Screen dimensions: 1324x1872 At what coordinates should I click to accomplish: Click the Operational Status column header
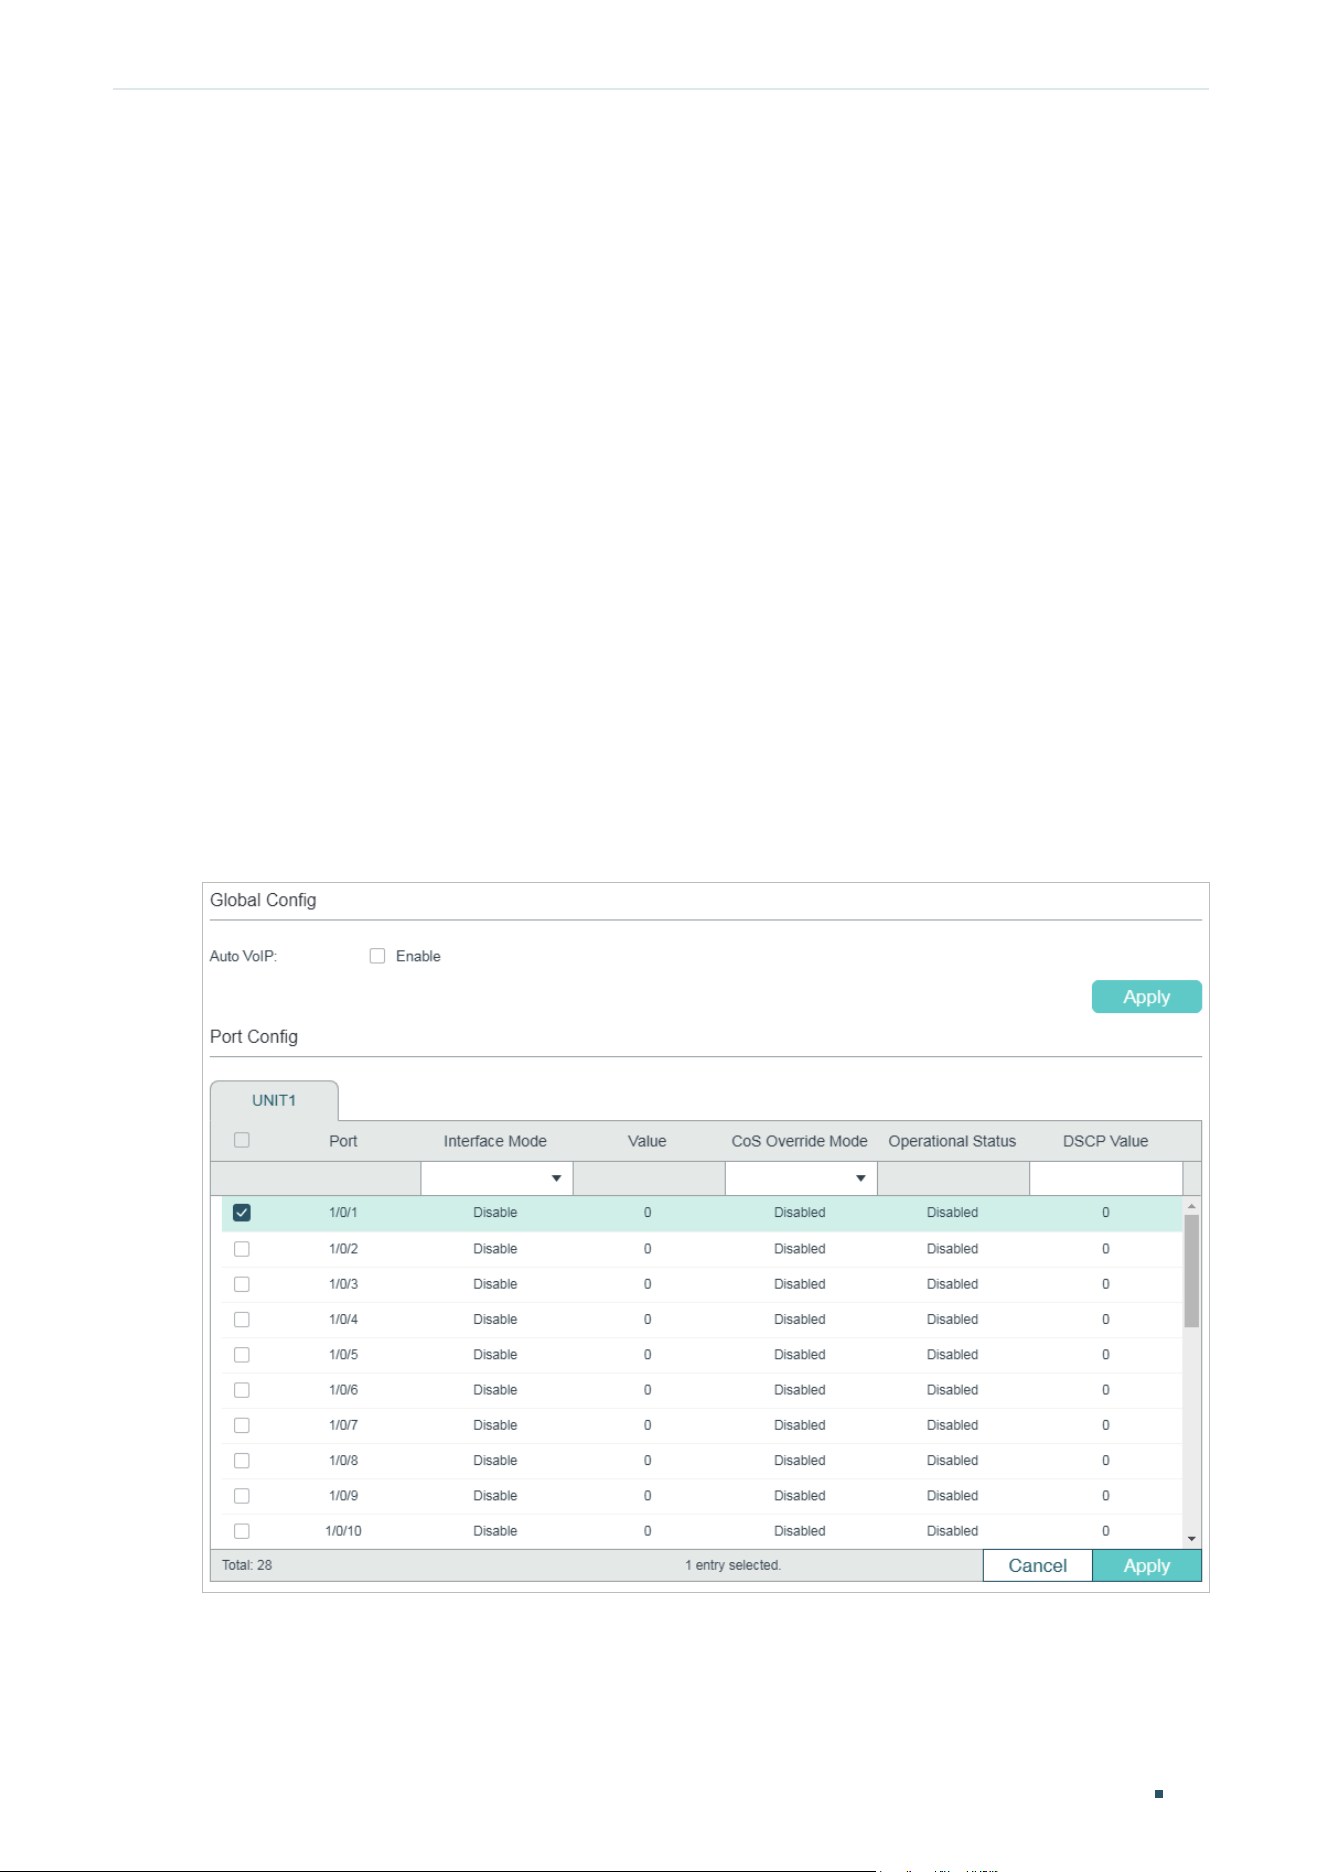coord(952,1141)
